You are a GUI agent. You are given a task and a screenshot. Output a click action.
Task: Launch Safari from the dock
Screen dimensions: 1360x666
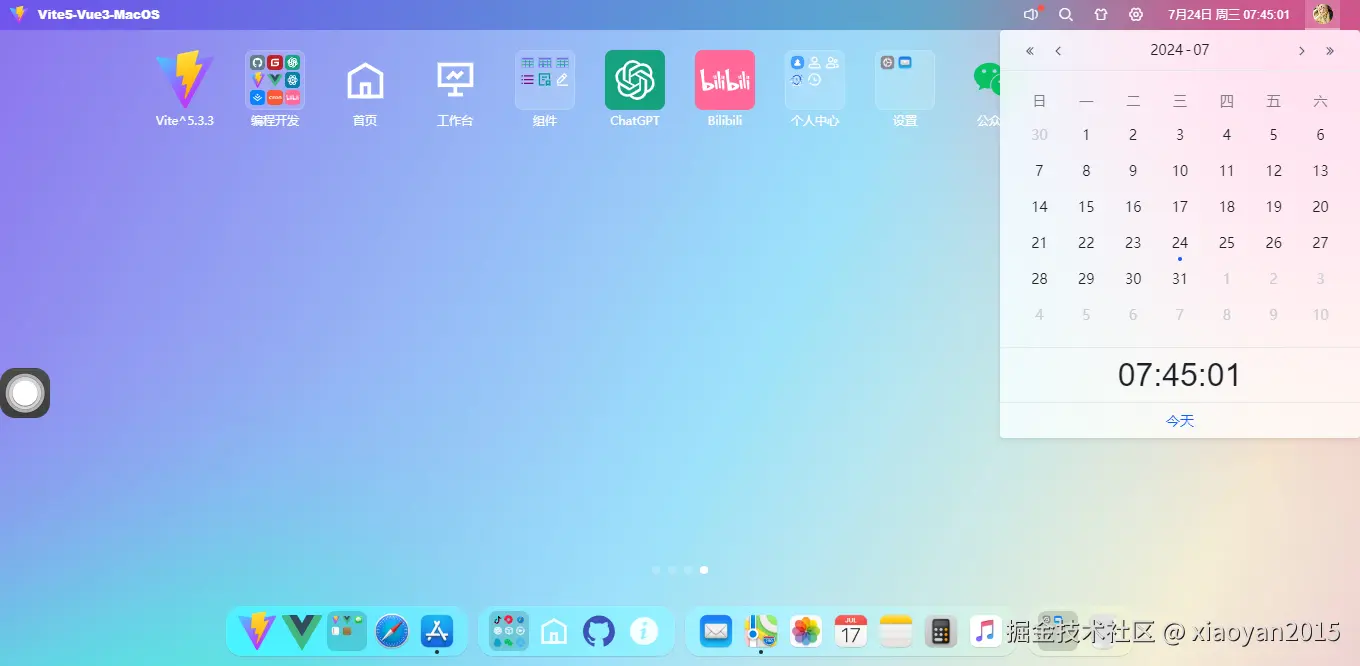tap(391, 631)
